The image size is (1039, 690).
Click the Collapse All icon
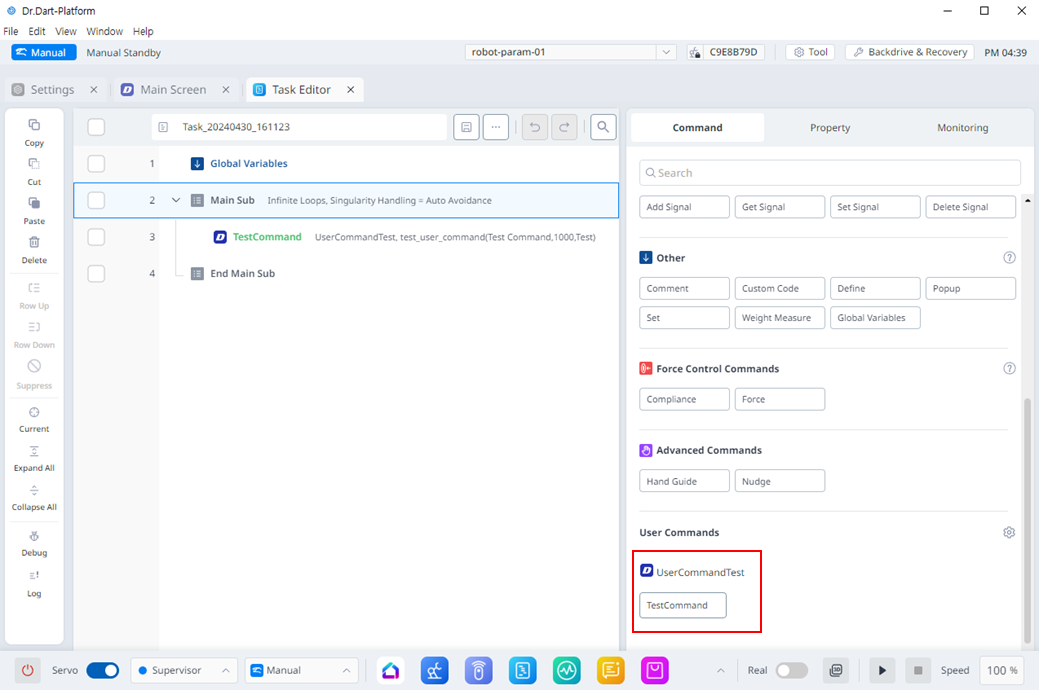[34, 490]
